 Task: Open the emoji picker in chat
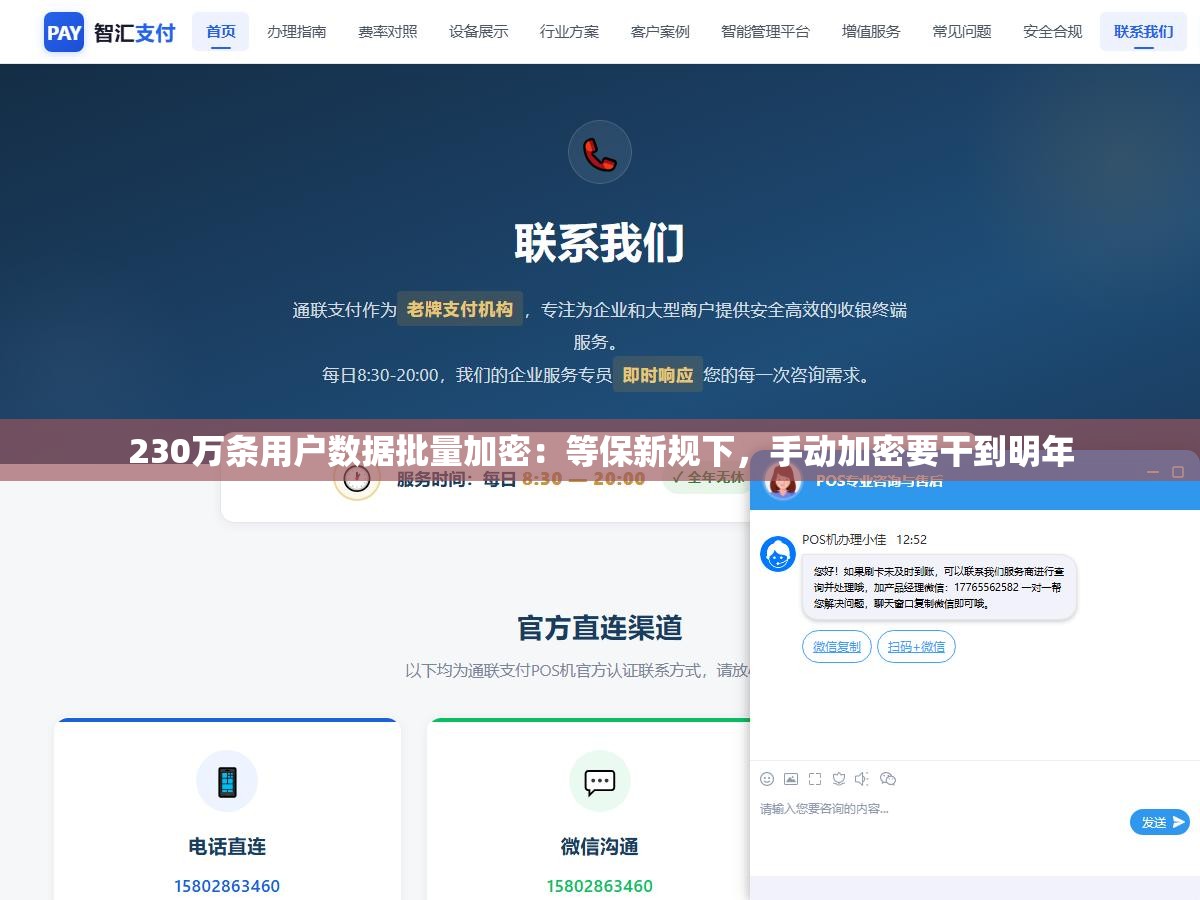tap(767, 778)
